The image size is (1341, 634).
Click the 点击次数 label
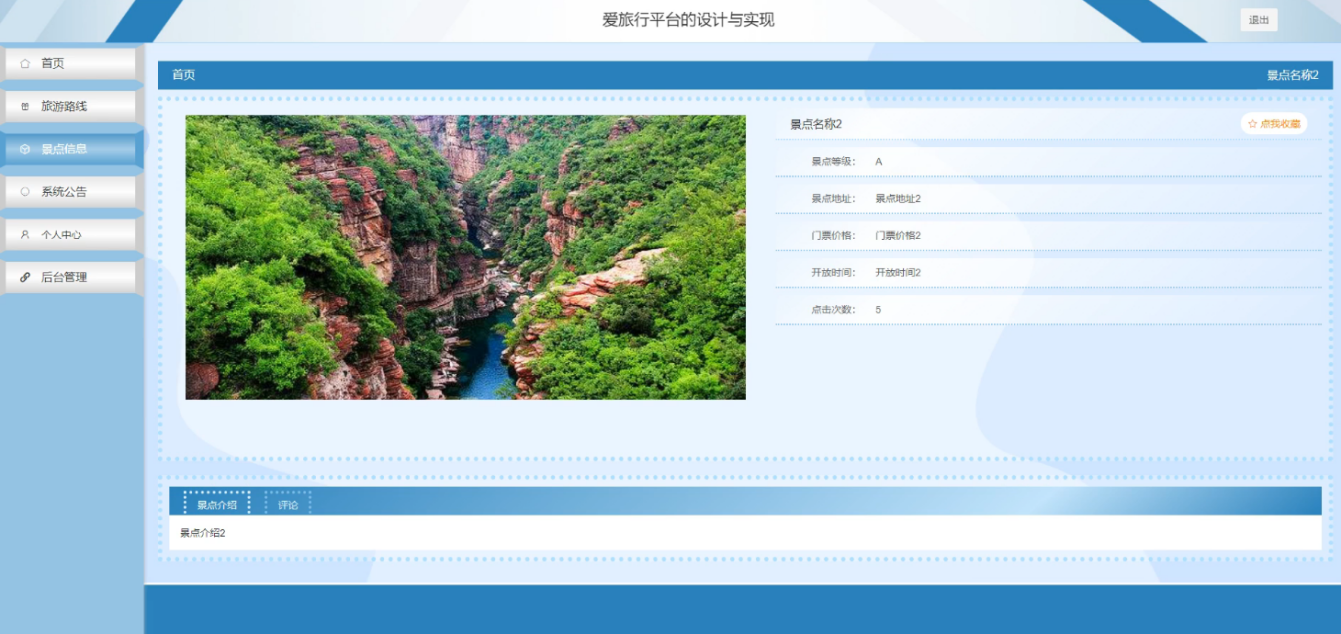click(x=833, y=310)
